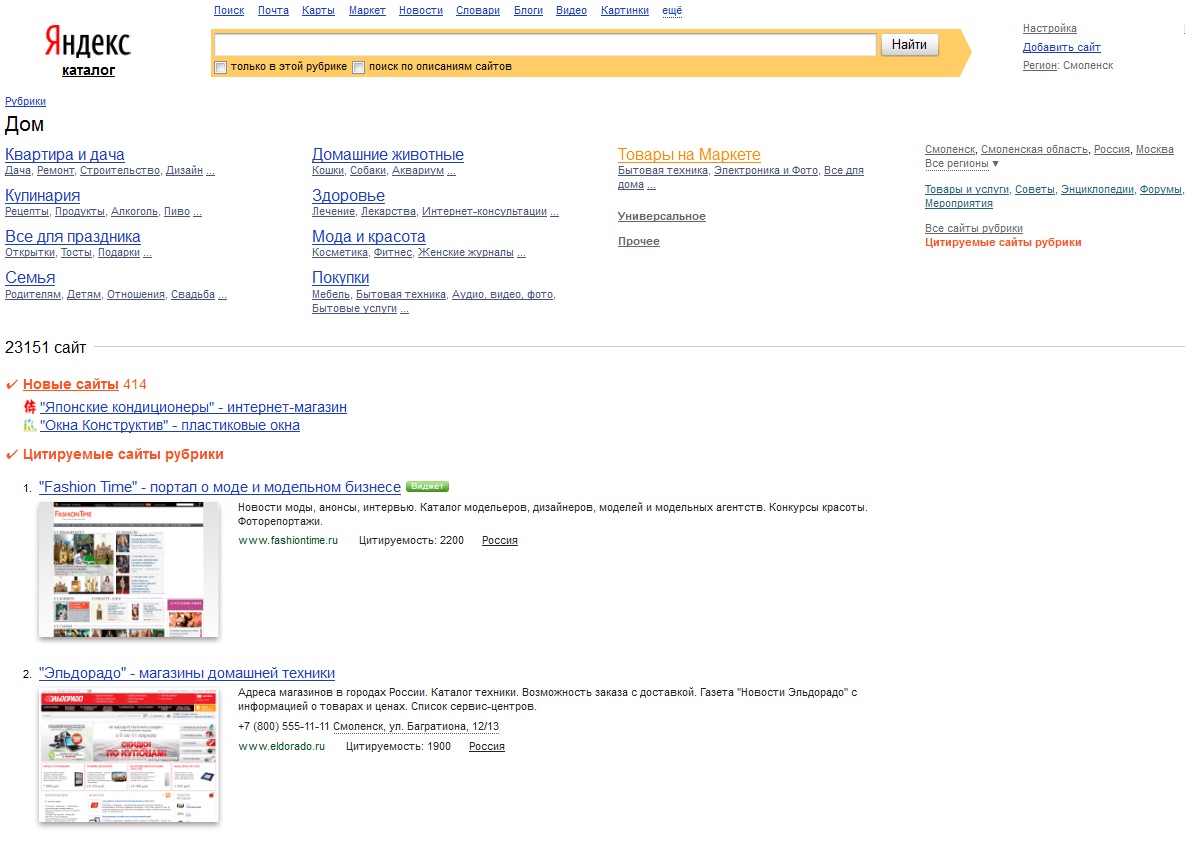Open the Настройка link

pos(1050,29)
